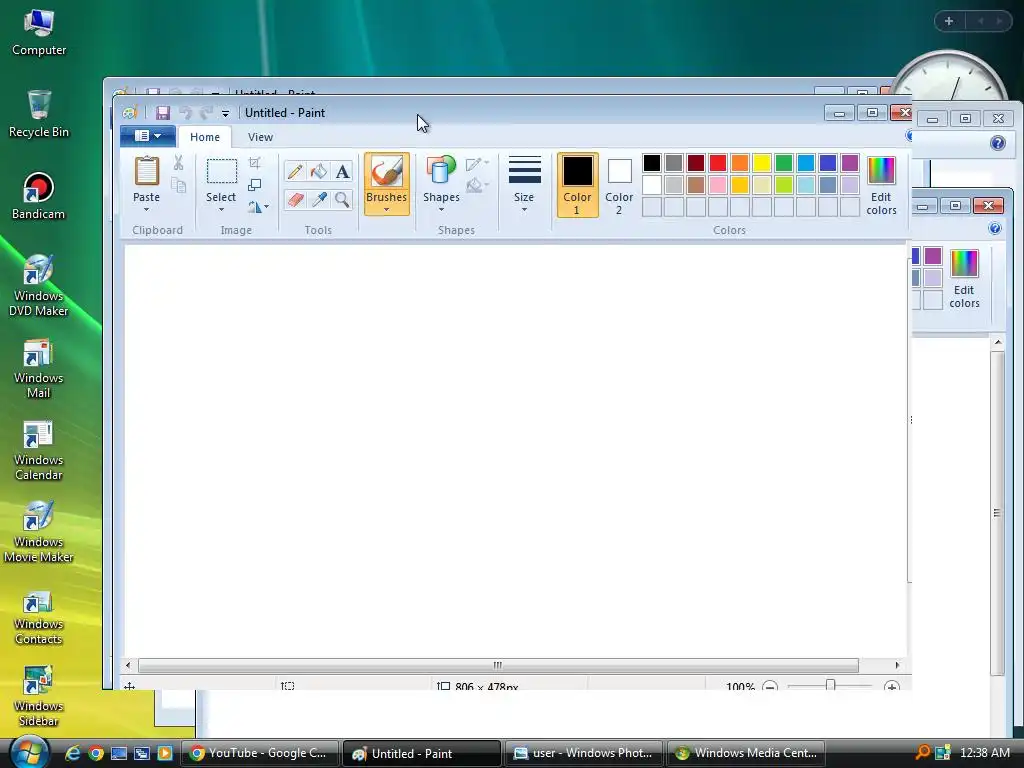
Task: Select the Fill with color bucket tool
Action: (319, 172)
